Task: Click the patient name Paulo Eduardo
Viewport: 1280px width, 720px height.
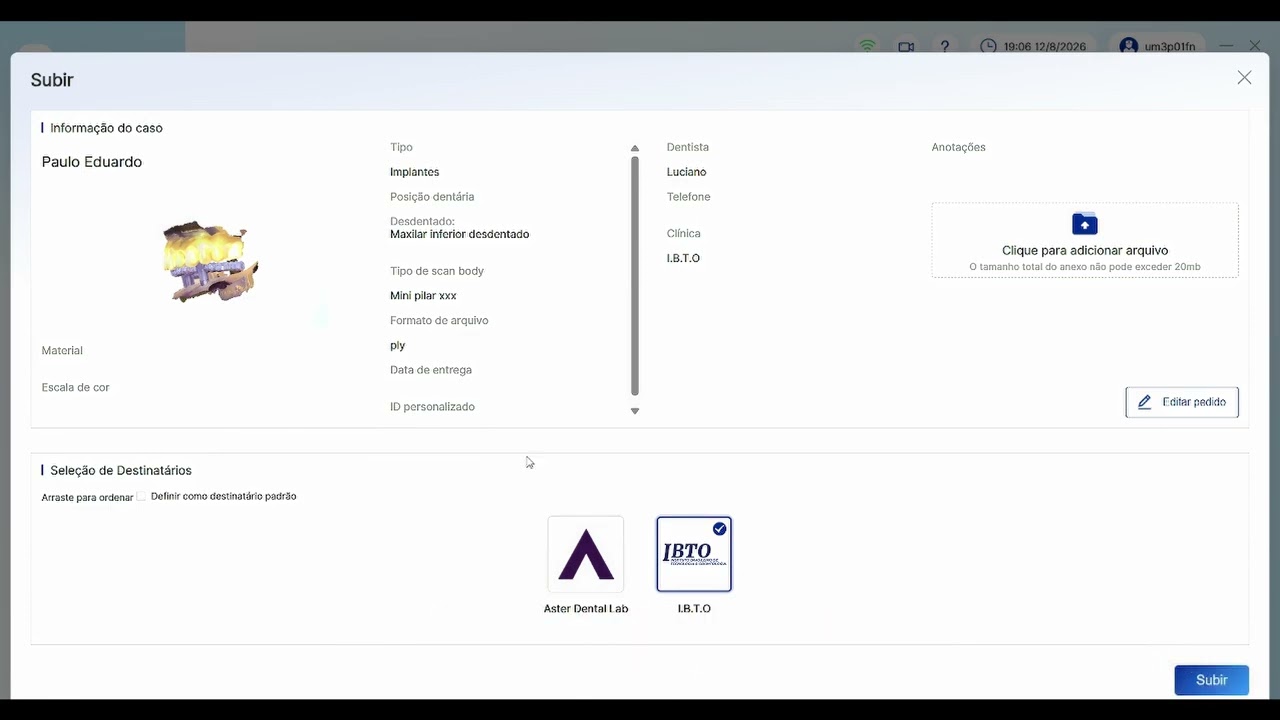Action: 92,162
